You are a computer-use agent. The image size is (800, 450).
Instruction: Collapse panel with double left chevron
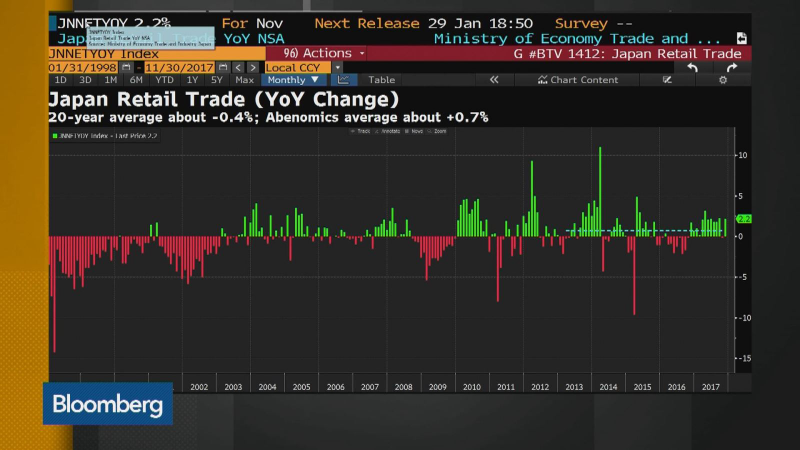(x=494, y=80)
